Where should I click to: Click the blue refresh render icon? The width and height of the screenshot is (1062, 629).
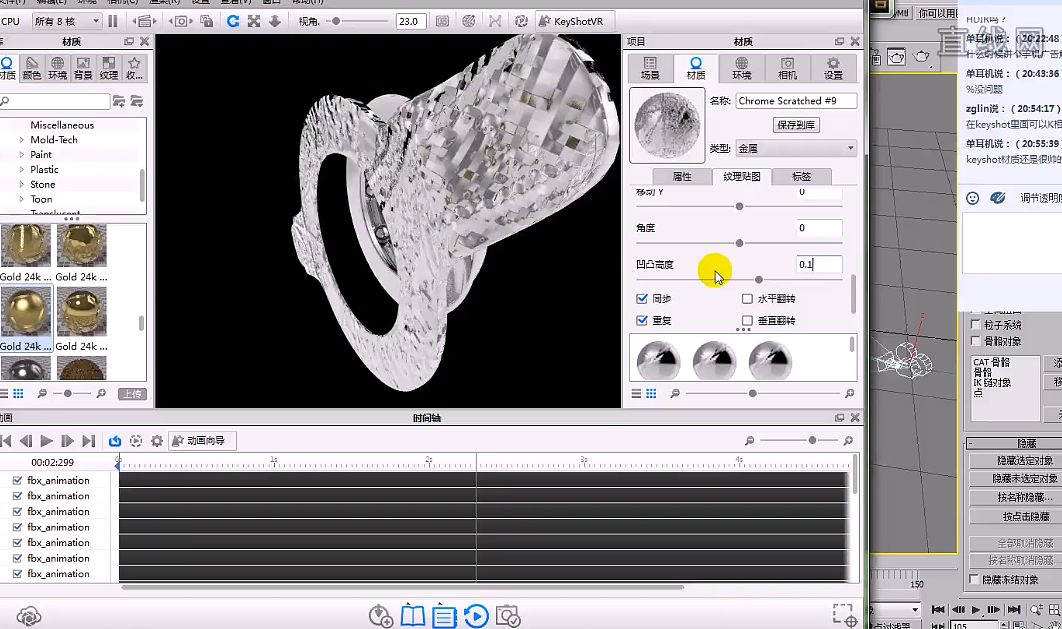coord(233,21)
